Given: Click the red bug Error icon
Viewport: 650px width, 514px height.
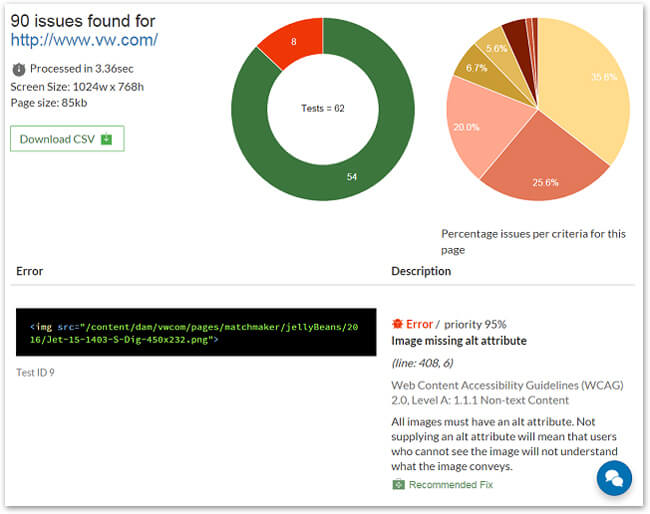Looking at the screenshot, I should [x=397, y=324].
